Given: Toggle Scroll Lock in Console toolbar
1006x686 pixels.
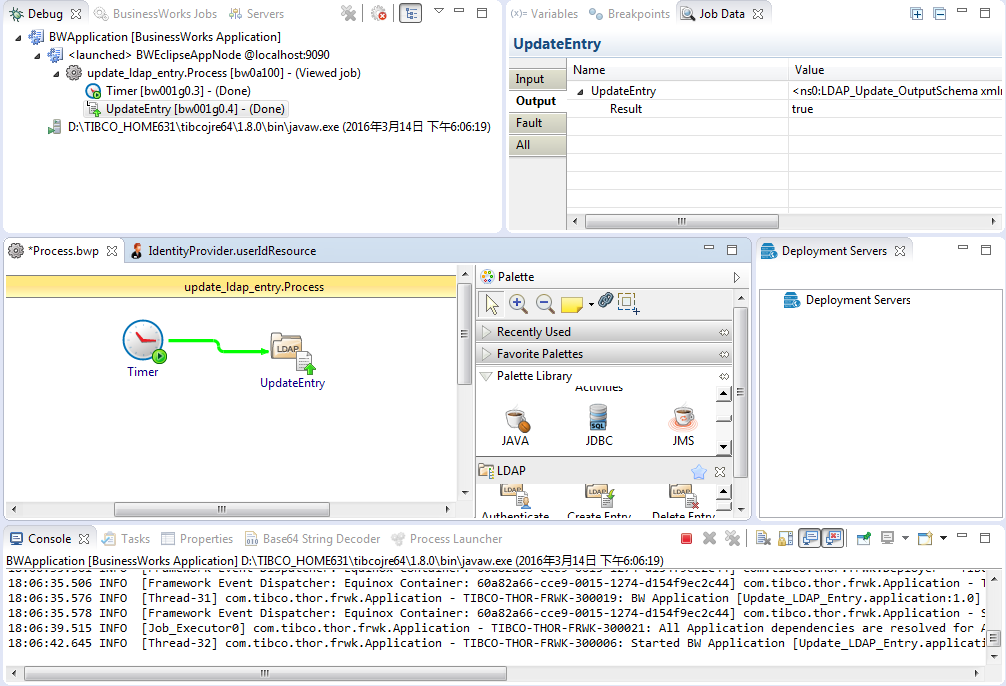Looking at the screenshot, I should point(786,538).
